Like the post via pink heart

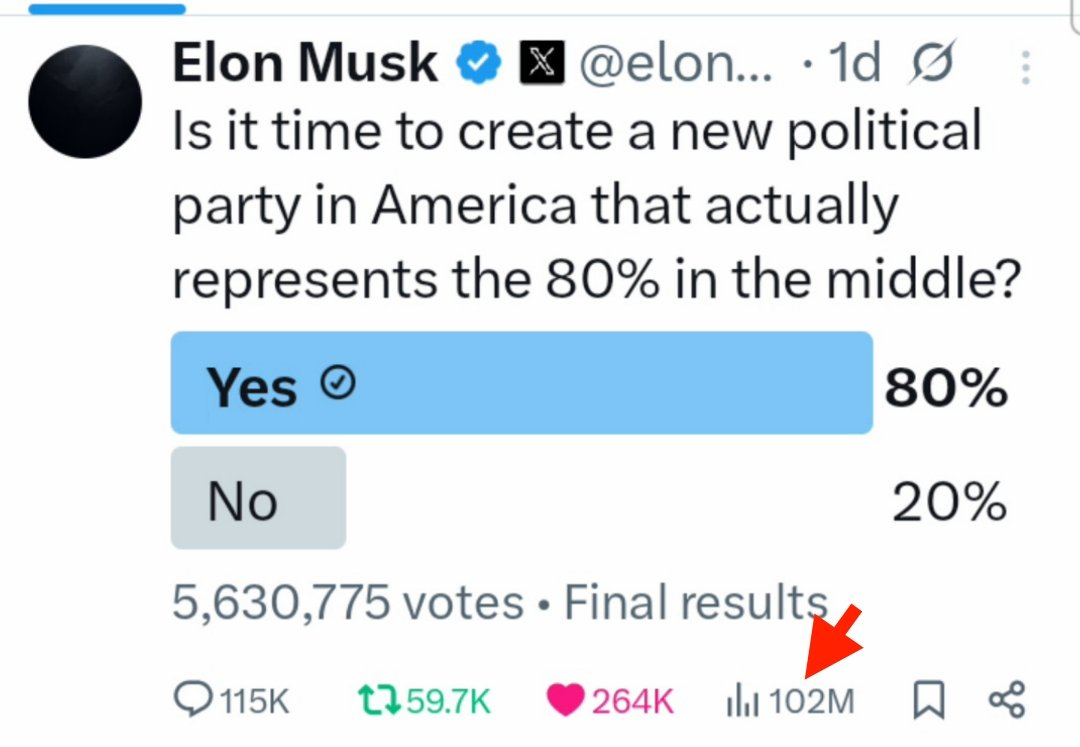(565, 700)
